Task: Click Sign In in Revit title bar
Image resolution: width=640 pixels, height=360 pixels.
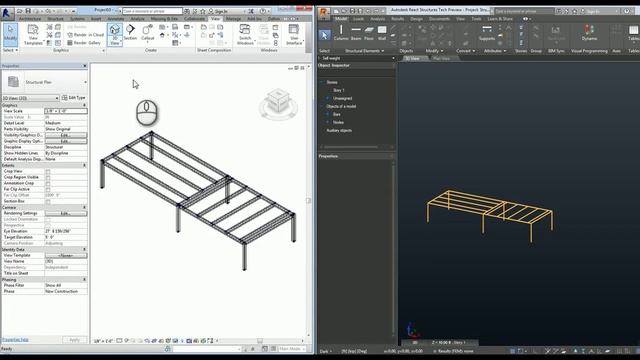Action: (218, 11)
